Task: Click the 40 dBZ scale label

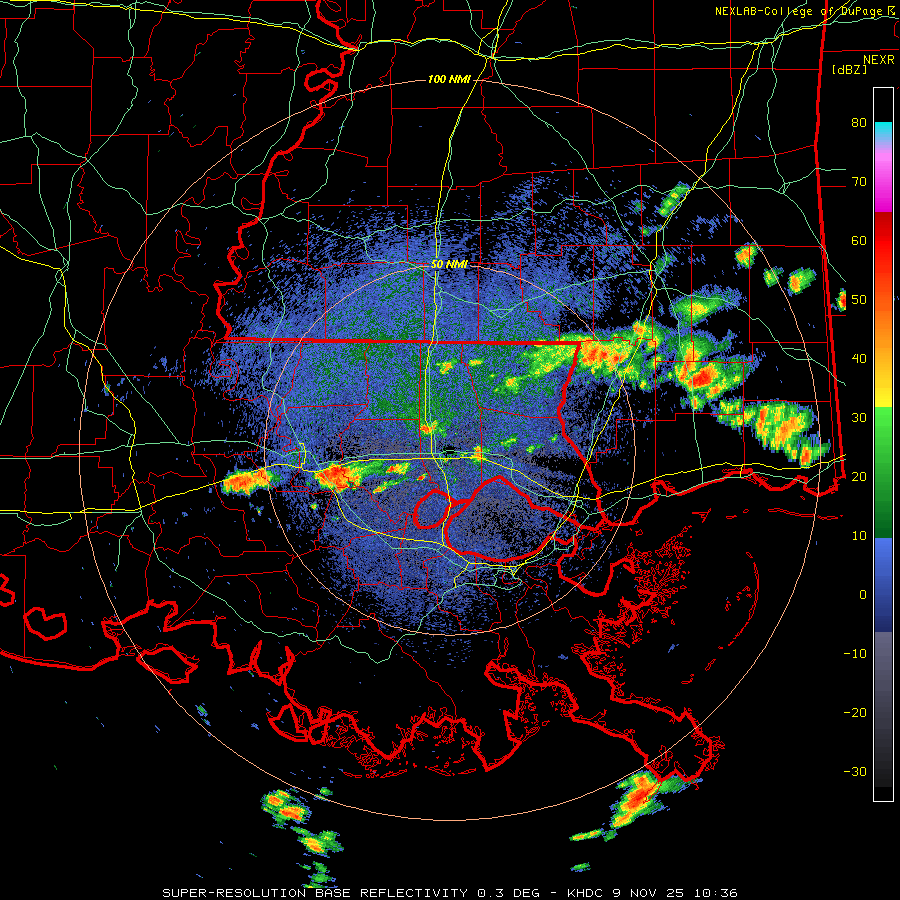Action: click(859, 359)
